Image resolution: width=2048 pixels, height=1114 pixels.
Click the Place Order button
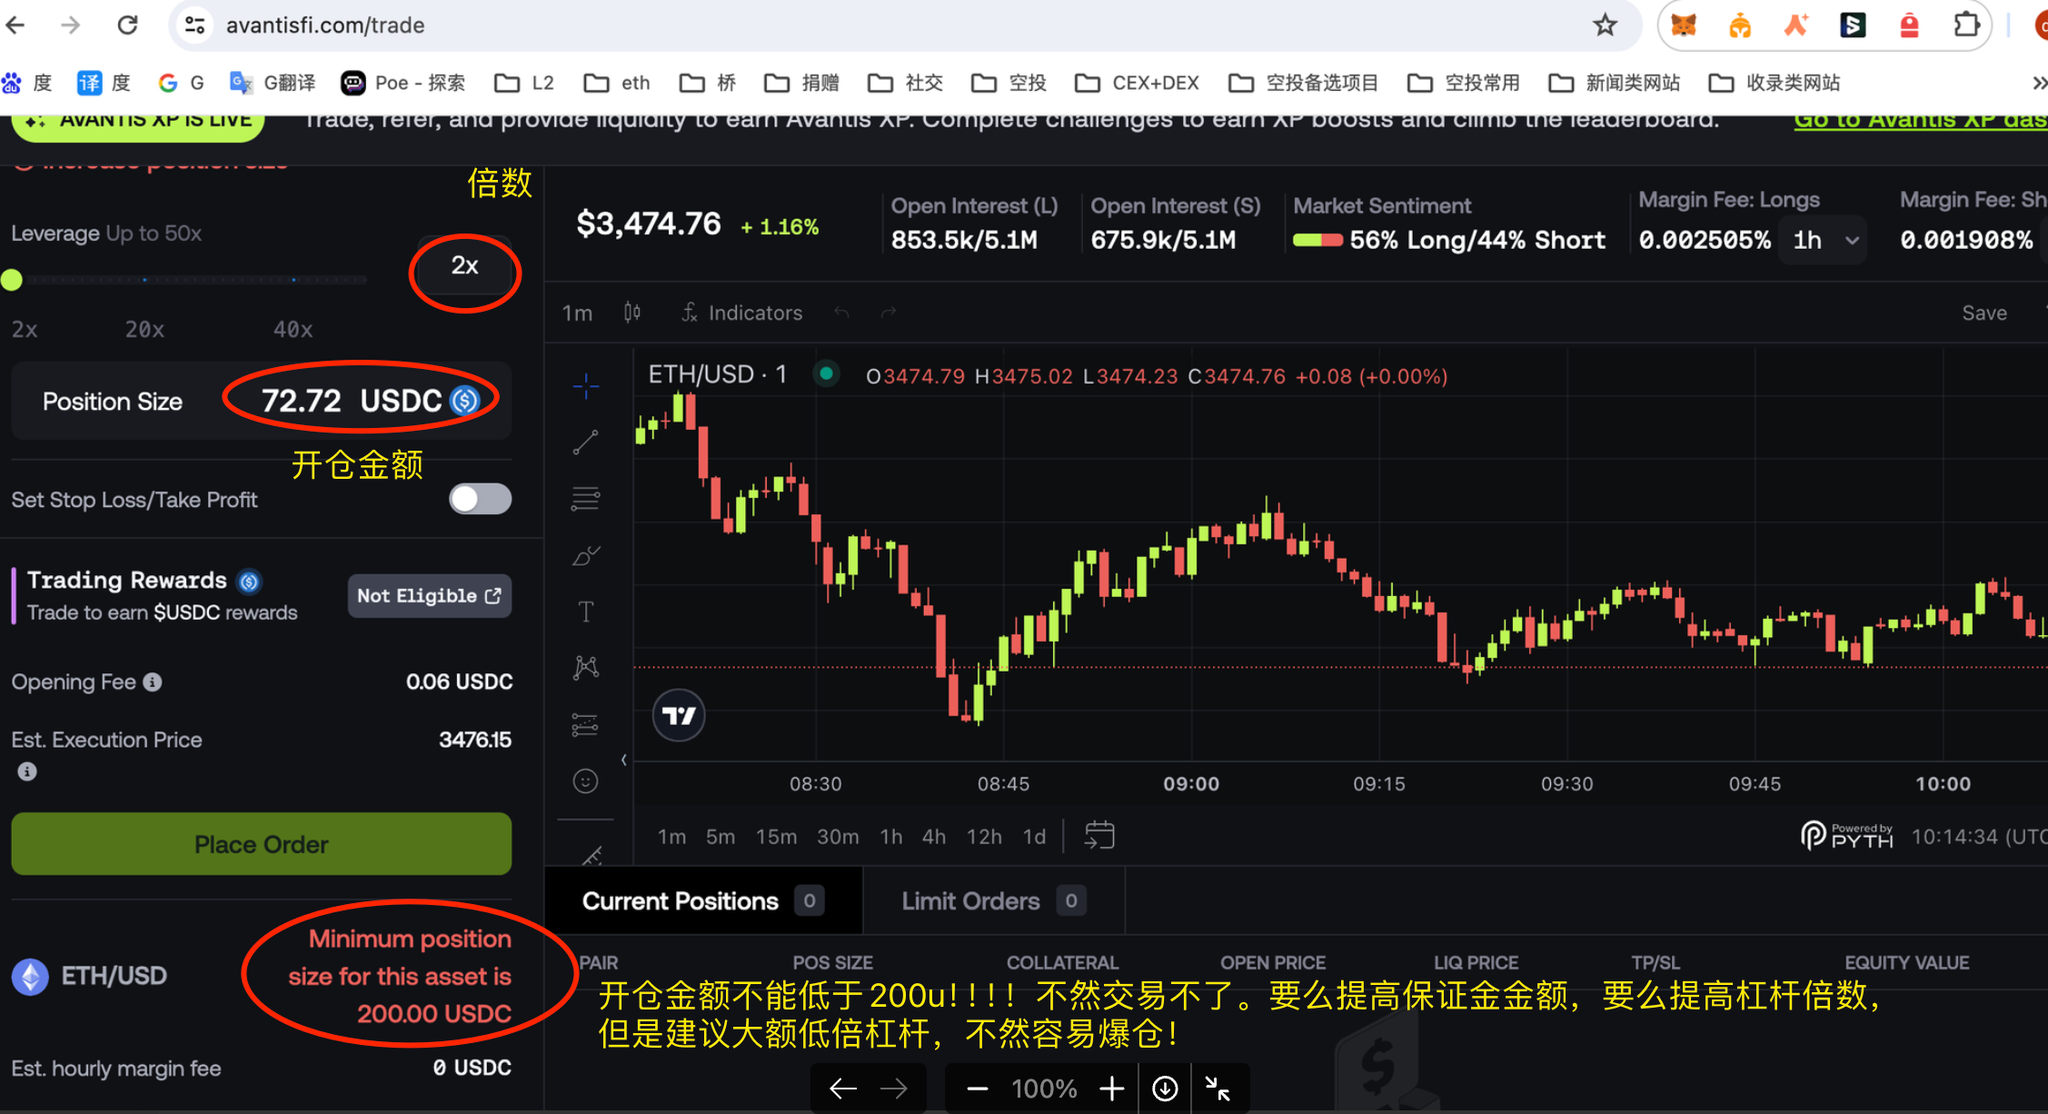click(260, 843)
